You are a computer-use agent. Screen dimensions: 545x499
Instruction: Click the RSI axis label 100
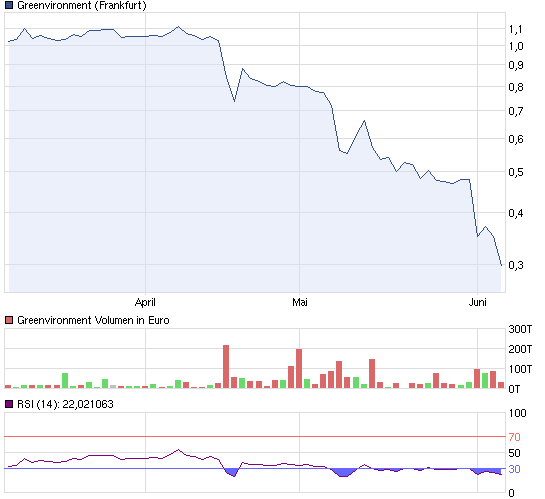518,413
